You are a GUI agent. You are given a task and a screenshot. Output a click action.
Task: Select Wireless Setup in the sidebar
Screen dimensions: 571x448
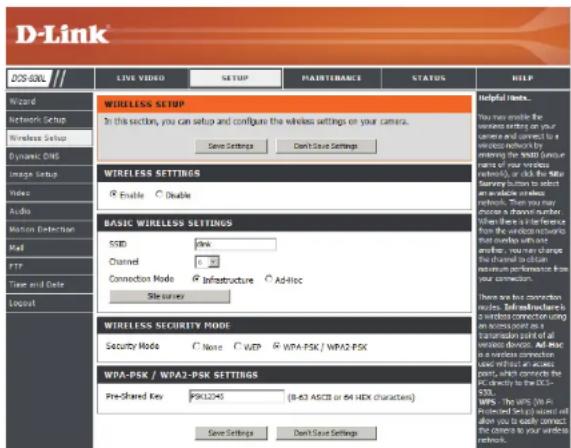click(x=50, y=138)
